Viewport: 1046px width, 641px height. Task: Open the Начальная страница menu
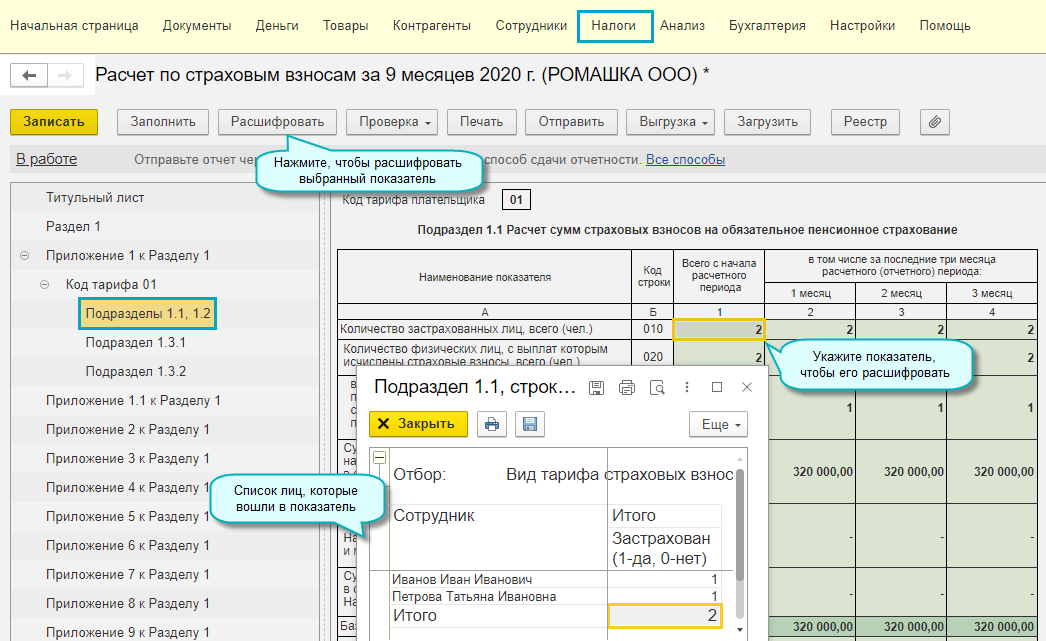pyautogui.click(x=74, y=26)
